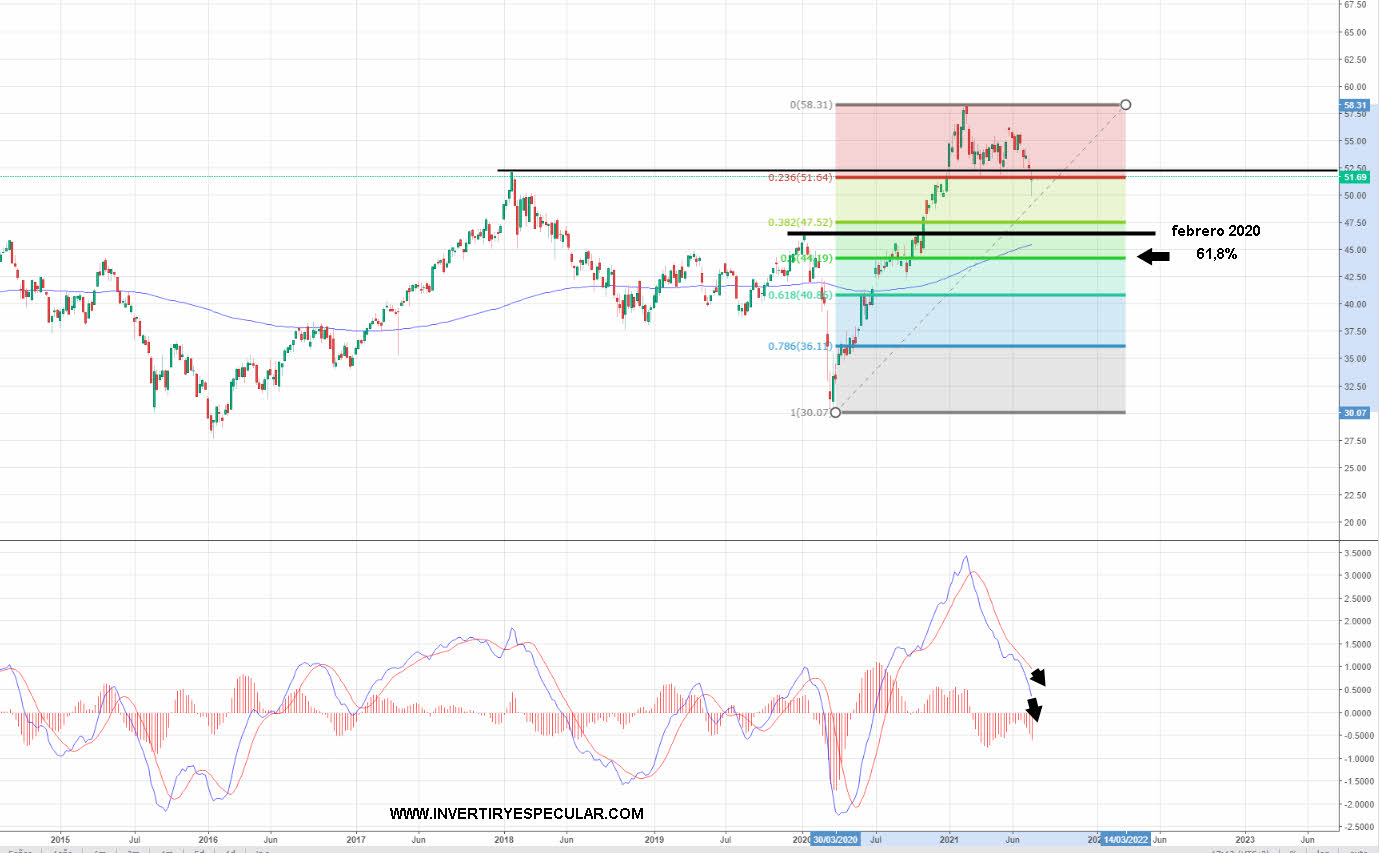Select the "61,8%" text annotation
Screen dimensions: 1379x853
point(1216,255)
